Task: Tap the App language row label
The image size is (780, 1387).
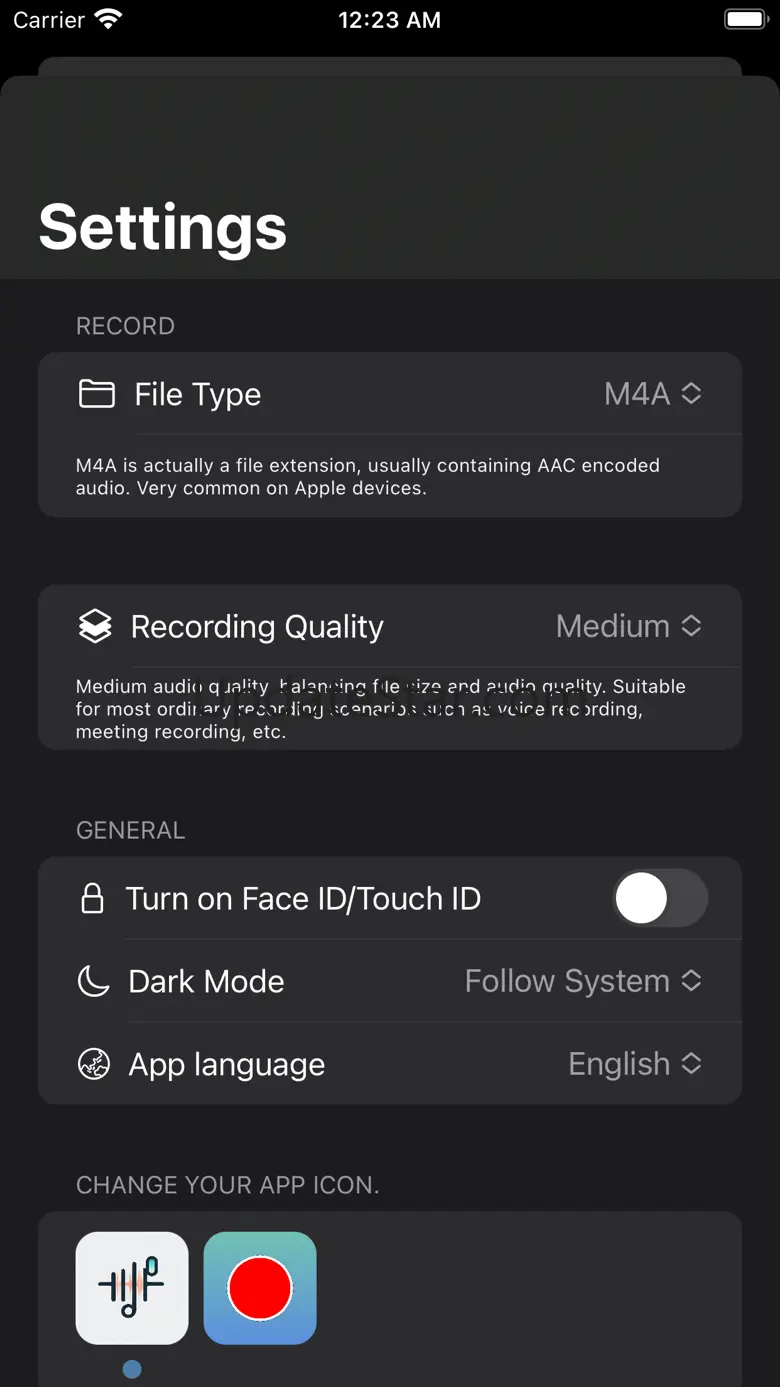Action: [227, 1065]
